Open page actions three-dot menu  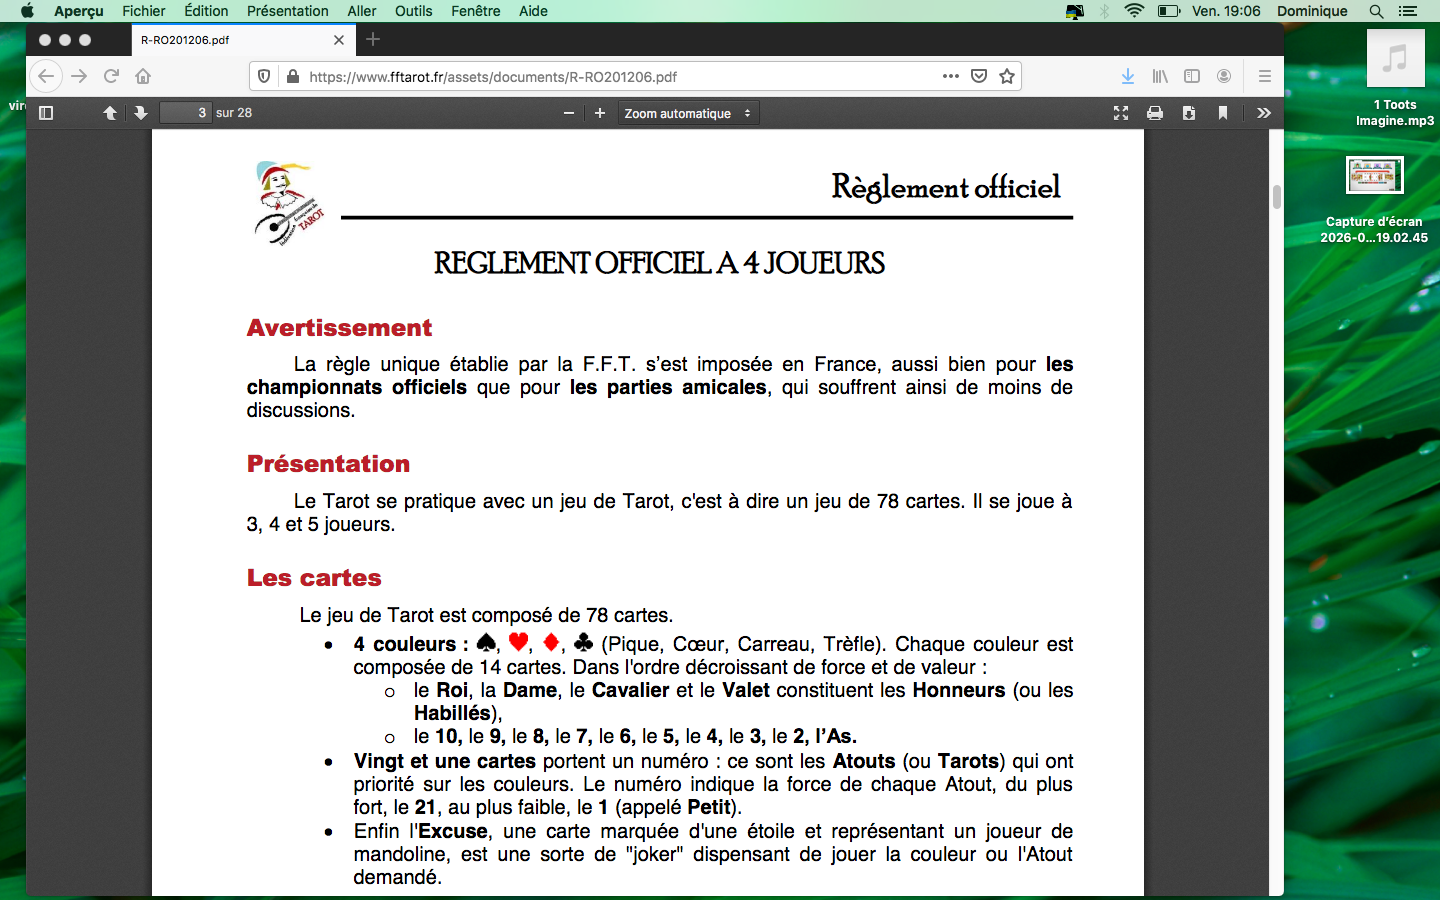click(x=951, y=76)
